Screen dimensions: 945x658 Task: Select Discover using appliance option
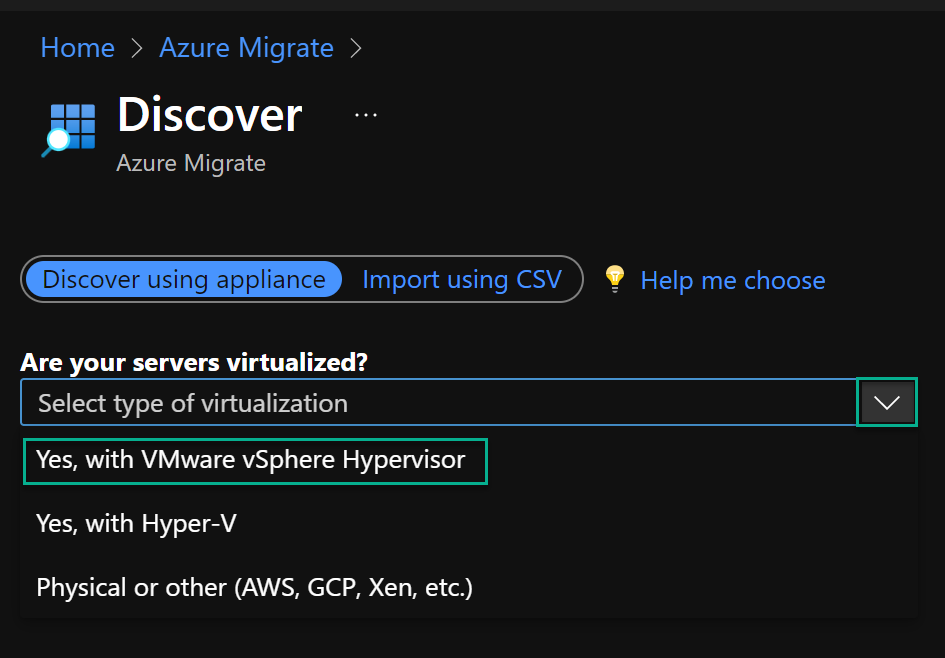pos(184,280)
